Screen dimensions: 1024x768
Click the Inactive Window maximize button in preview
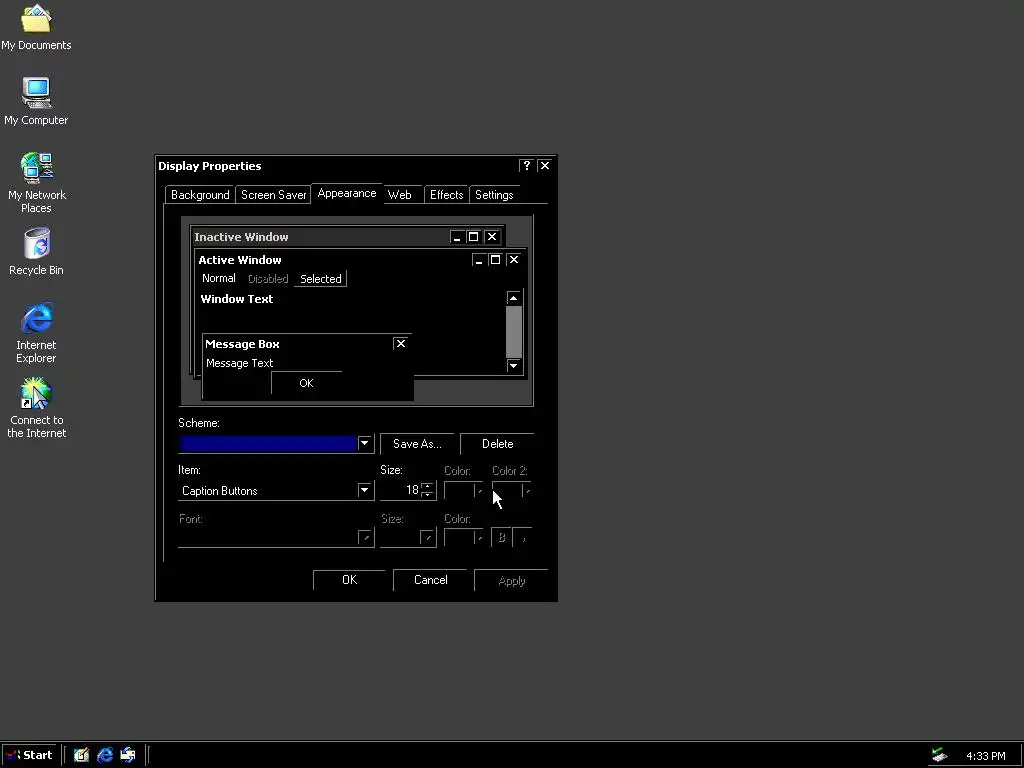tap(473, 237)
